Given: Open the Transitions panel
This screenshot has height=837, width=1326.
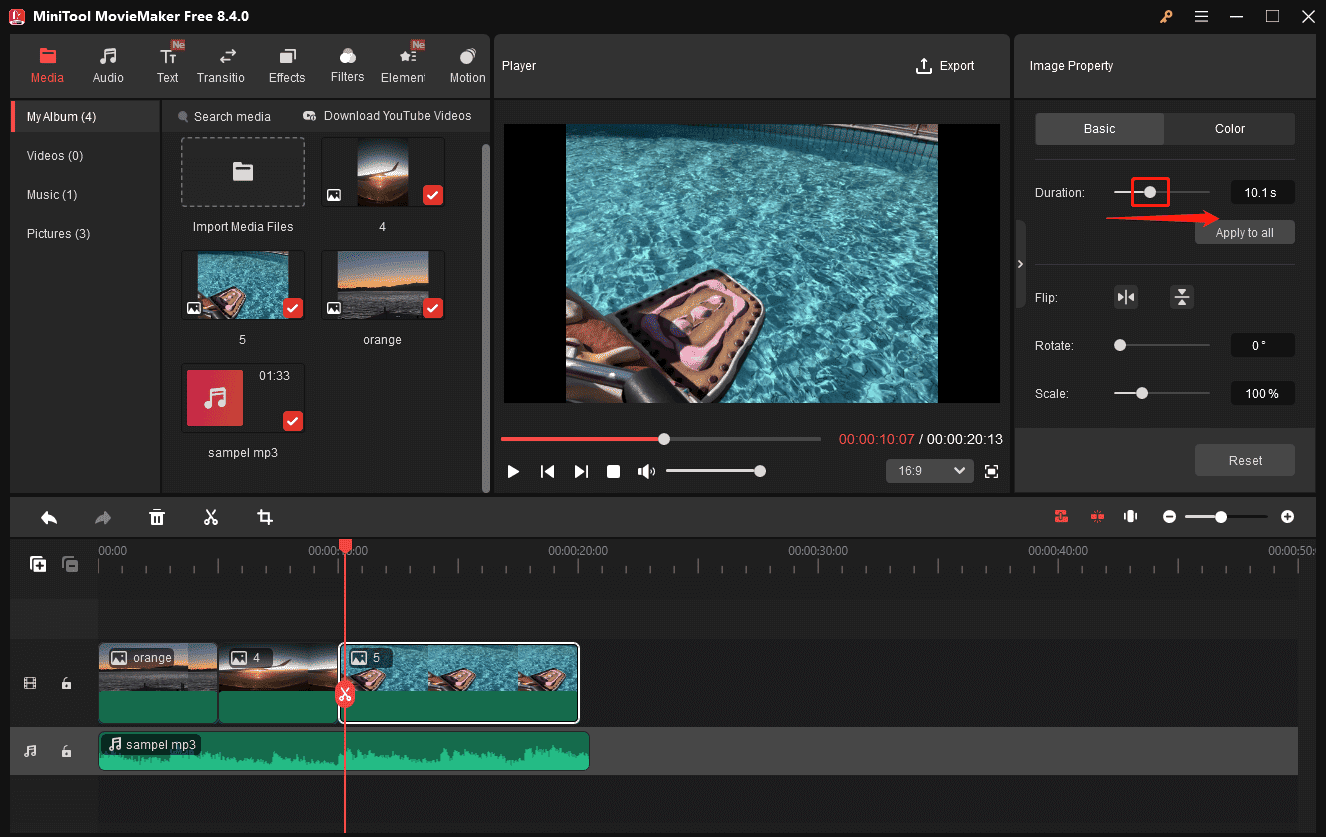Looking at the screenshot, I should click(x=221, y=64).
